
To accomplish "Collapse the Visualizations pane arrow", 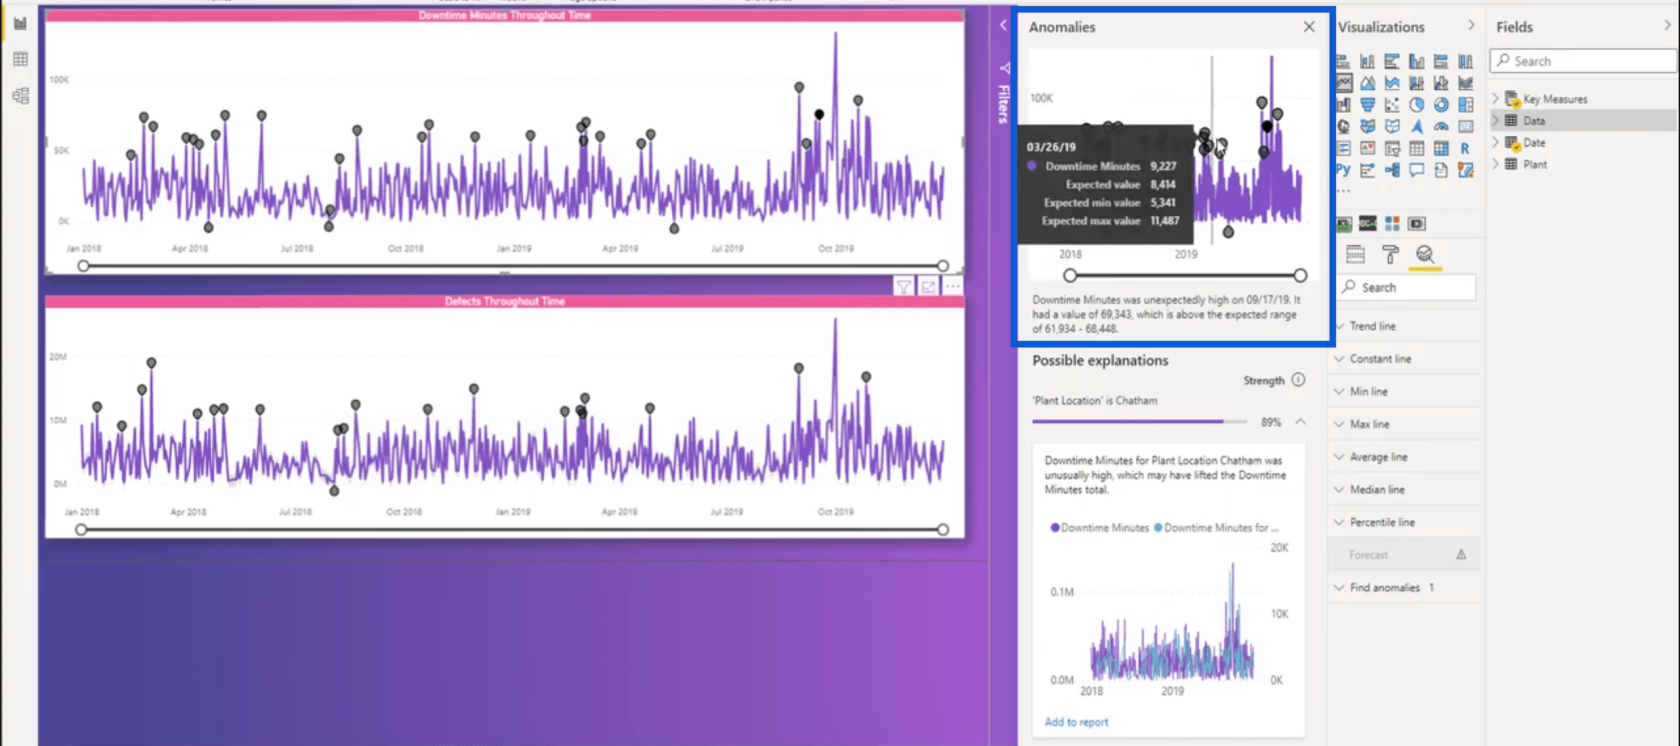I will 1471,25.
